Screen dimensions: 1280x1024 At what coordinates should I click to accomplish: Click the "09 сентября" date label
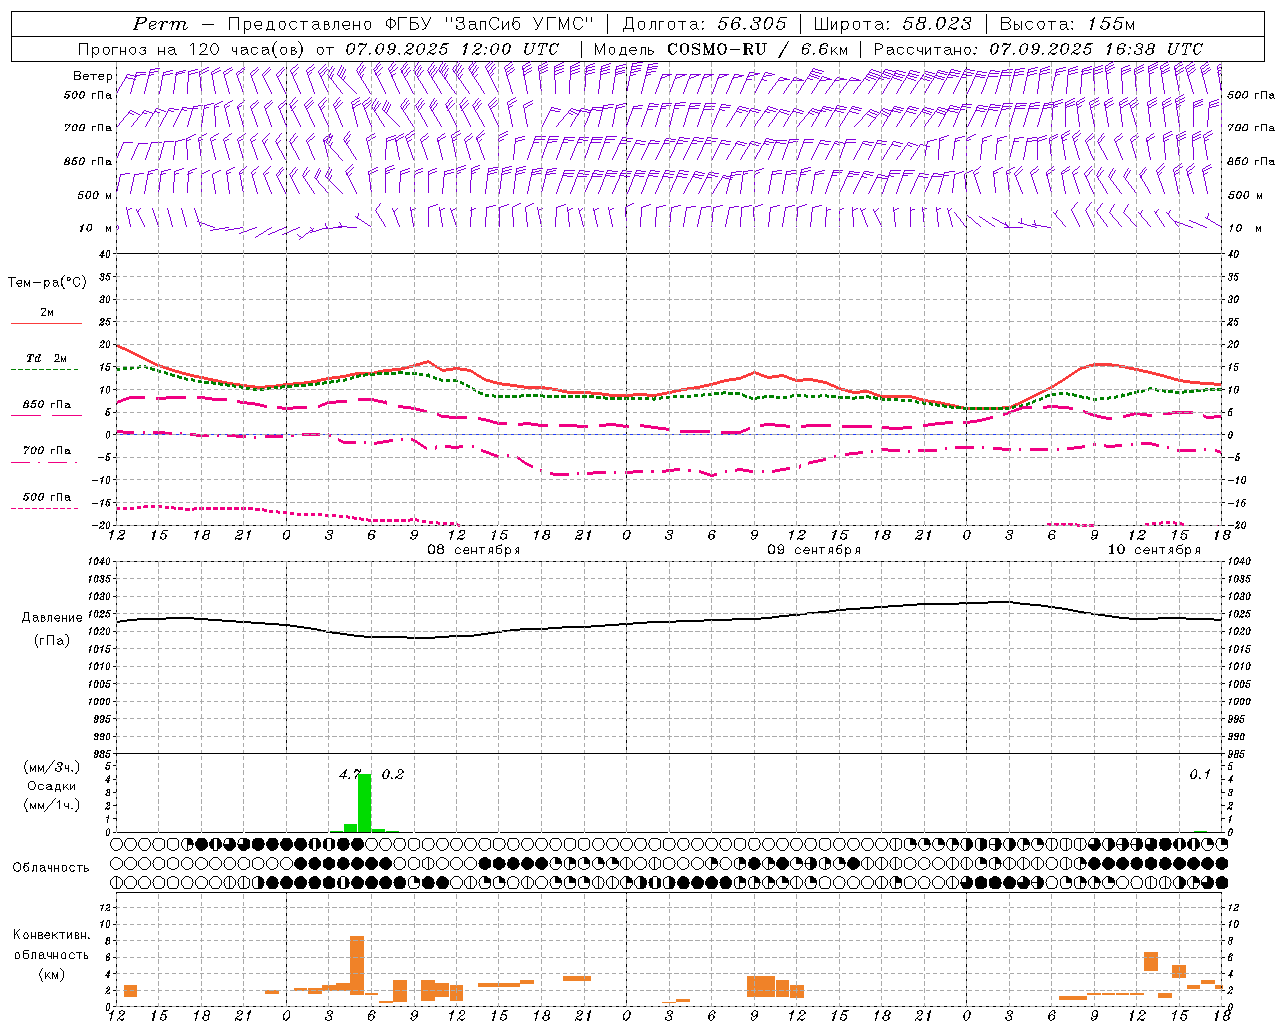pyautogui.click(x=813, y=550)
